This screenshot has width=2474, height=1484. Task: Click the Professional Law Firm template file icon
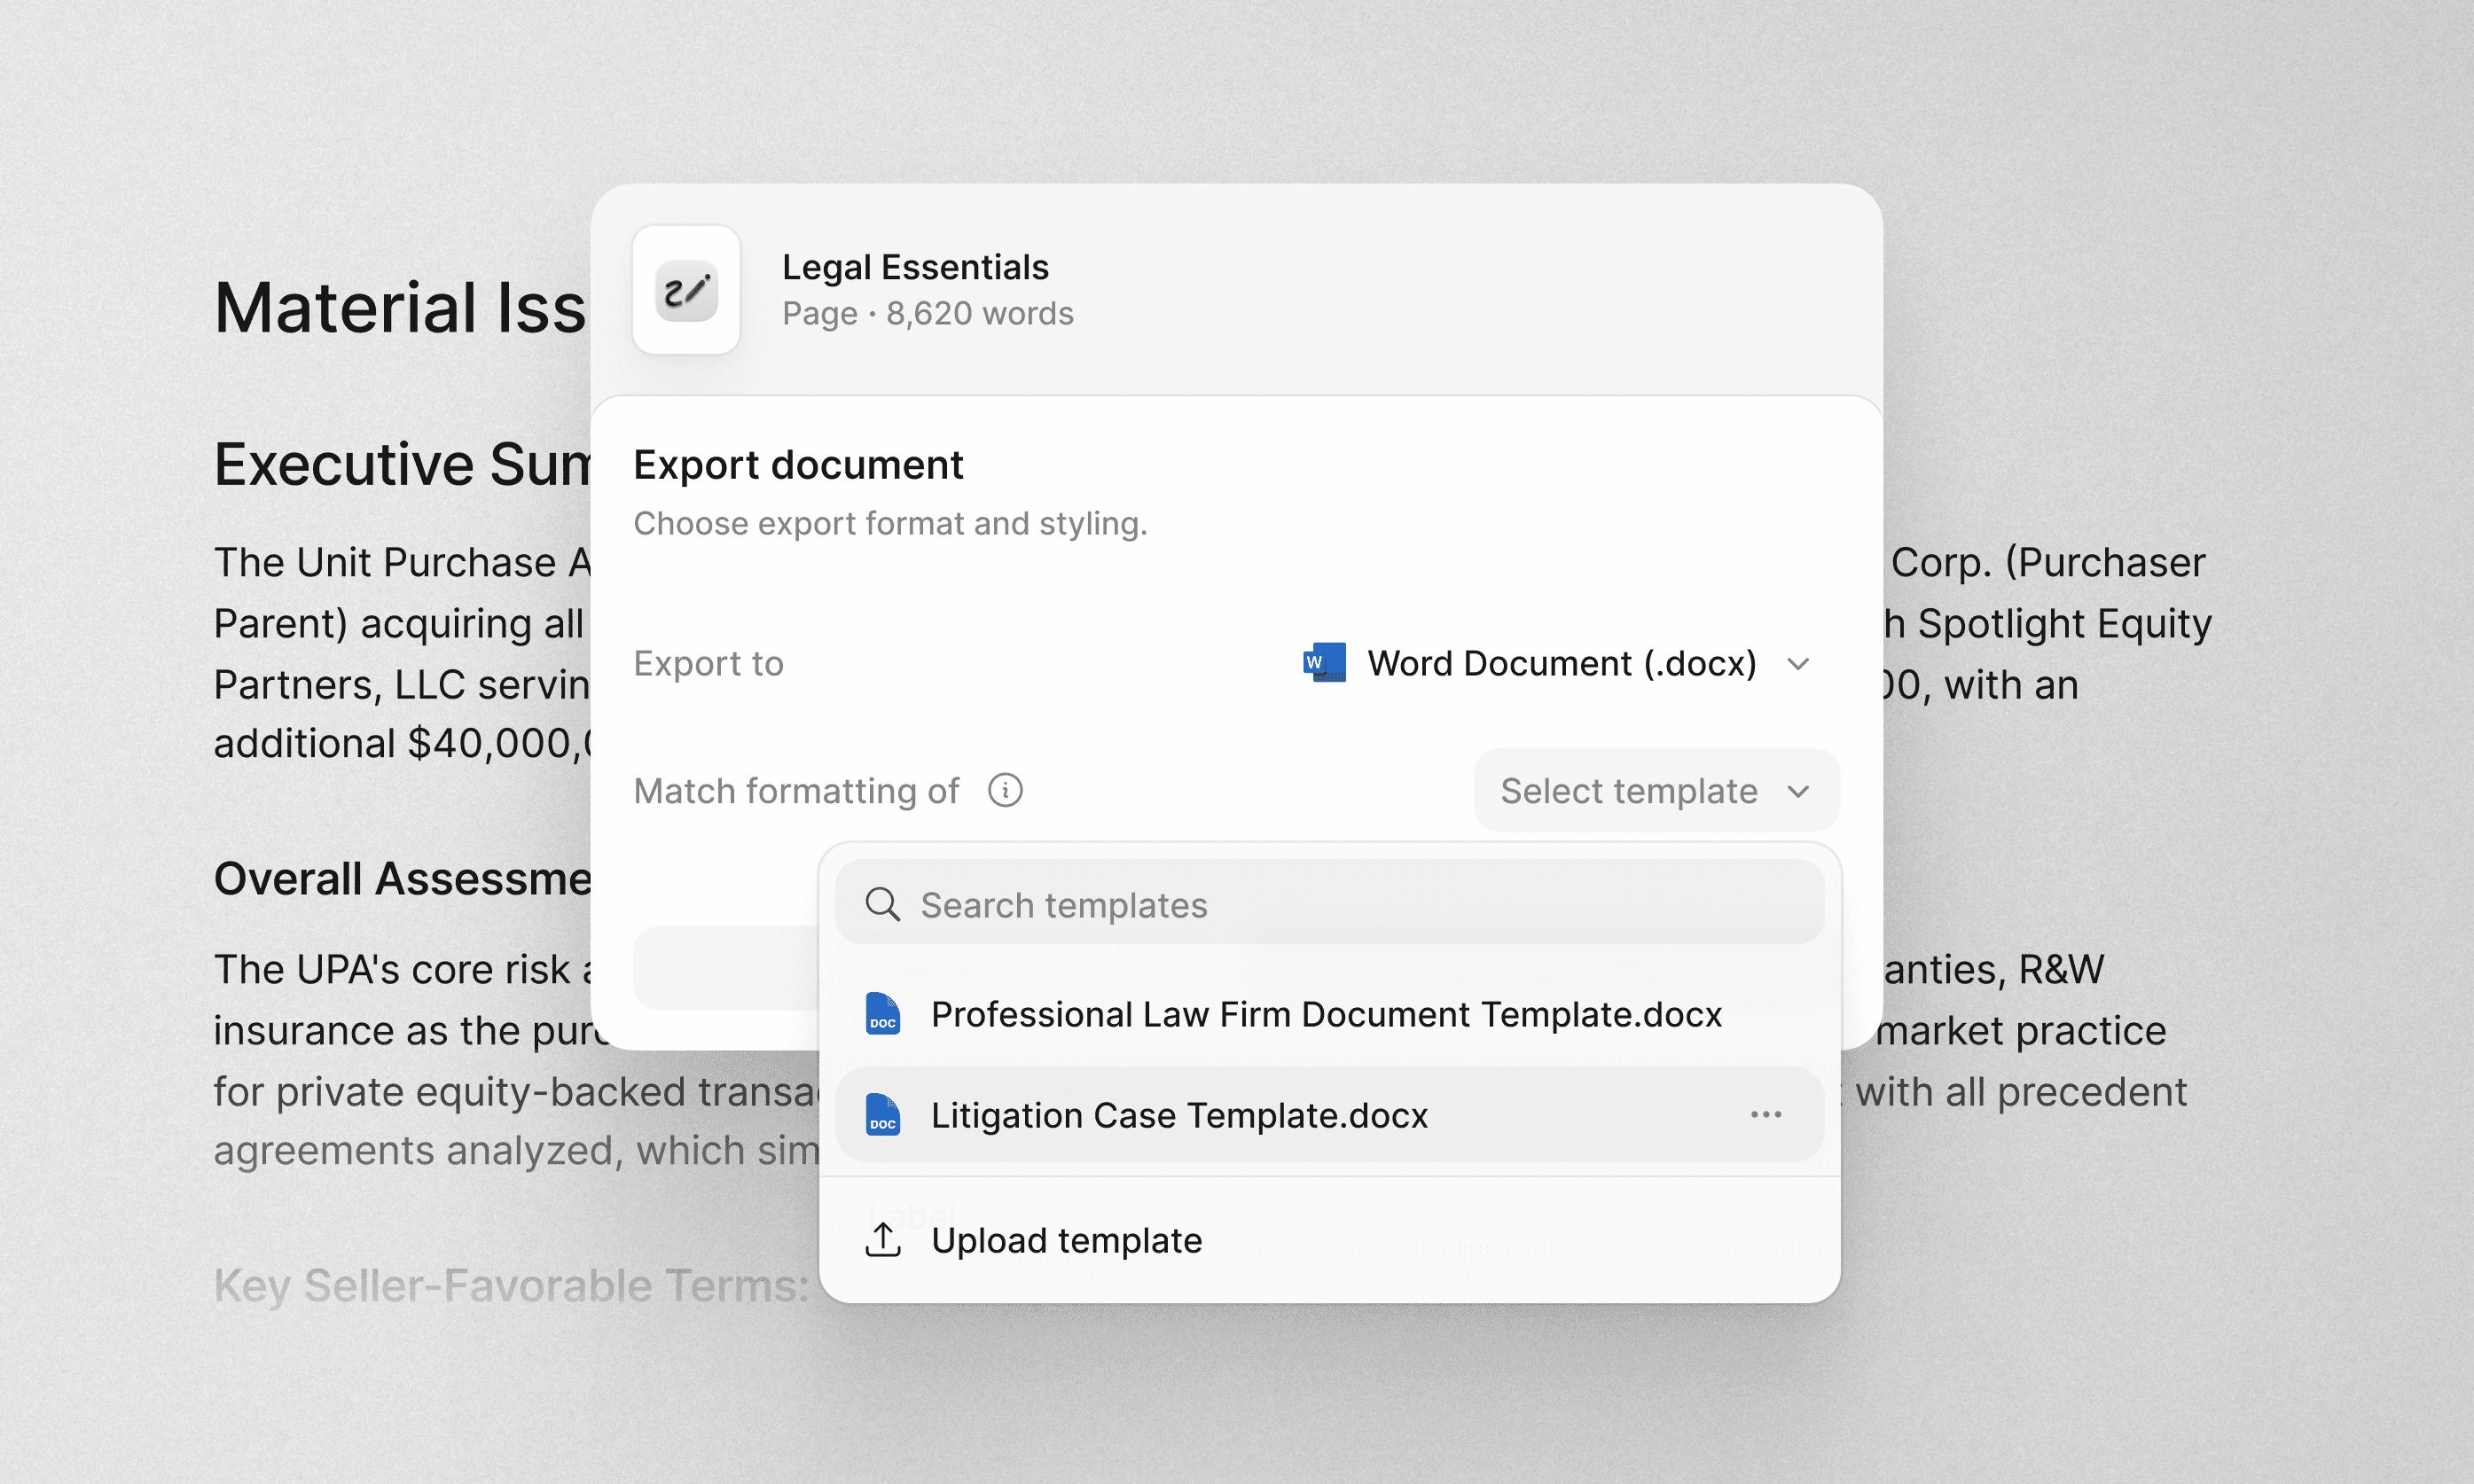pos(882,1014)
